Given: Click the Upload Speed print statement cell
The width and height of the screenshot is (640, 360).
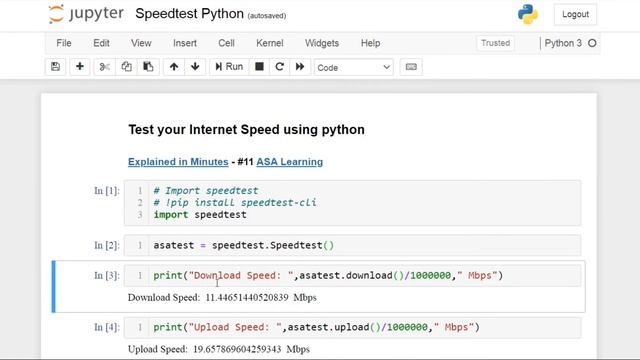Looking at the screenshot, I should coord(352,327).
